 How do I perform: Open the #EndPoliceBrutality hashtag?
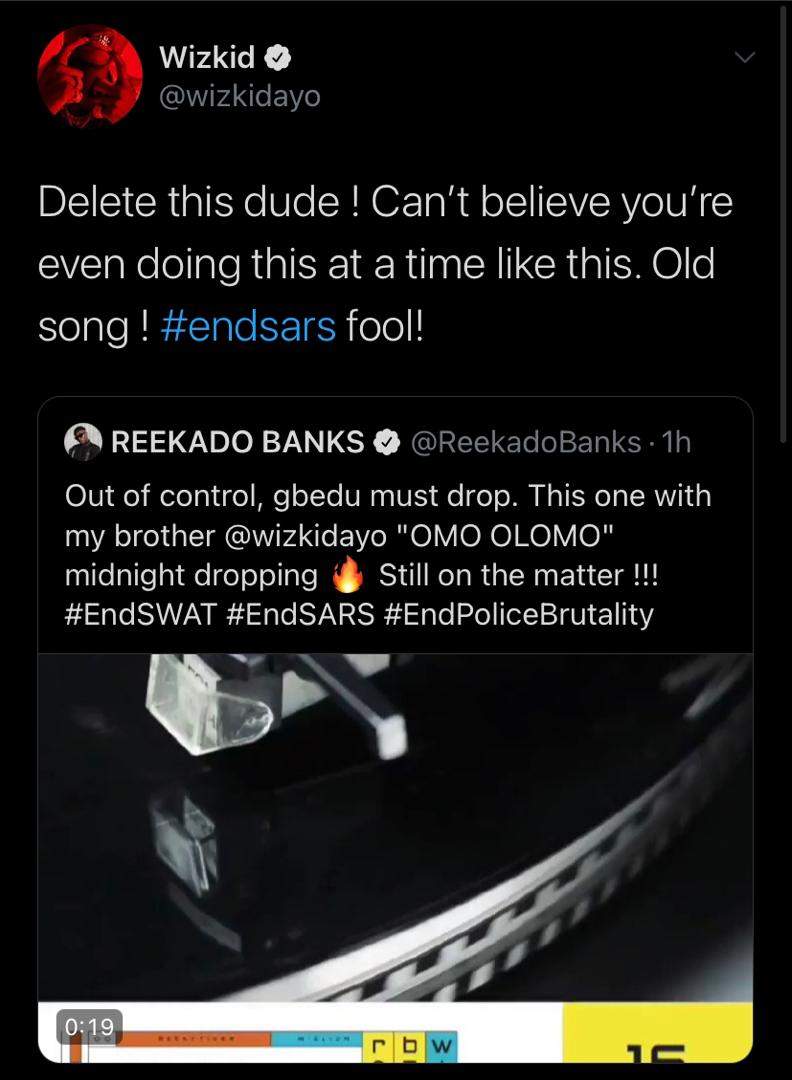(x=518, y=614)
